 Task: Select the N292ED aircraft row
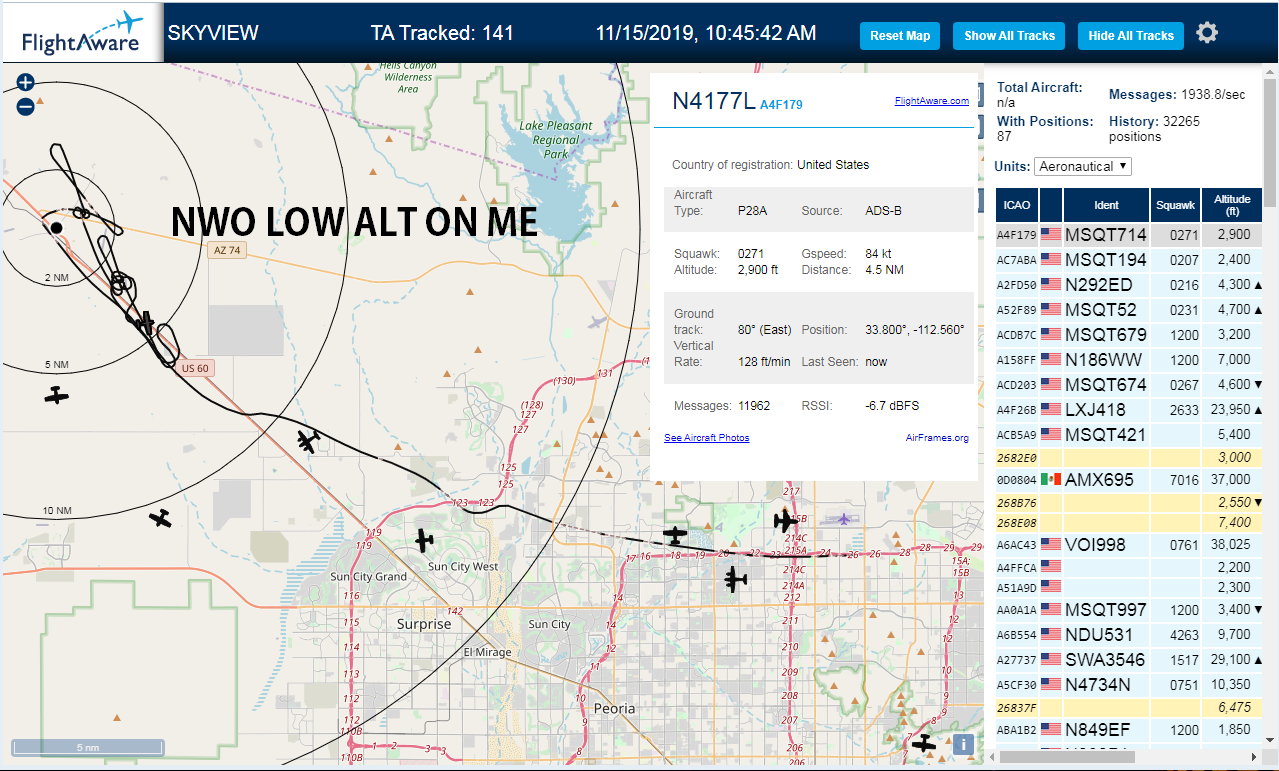[1130, 285]
